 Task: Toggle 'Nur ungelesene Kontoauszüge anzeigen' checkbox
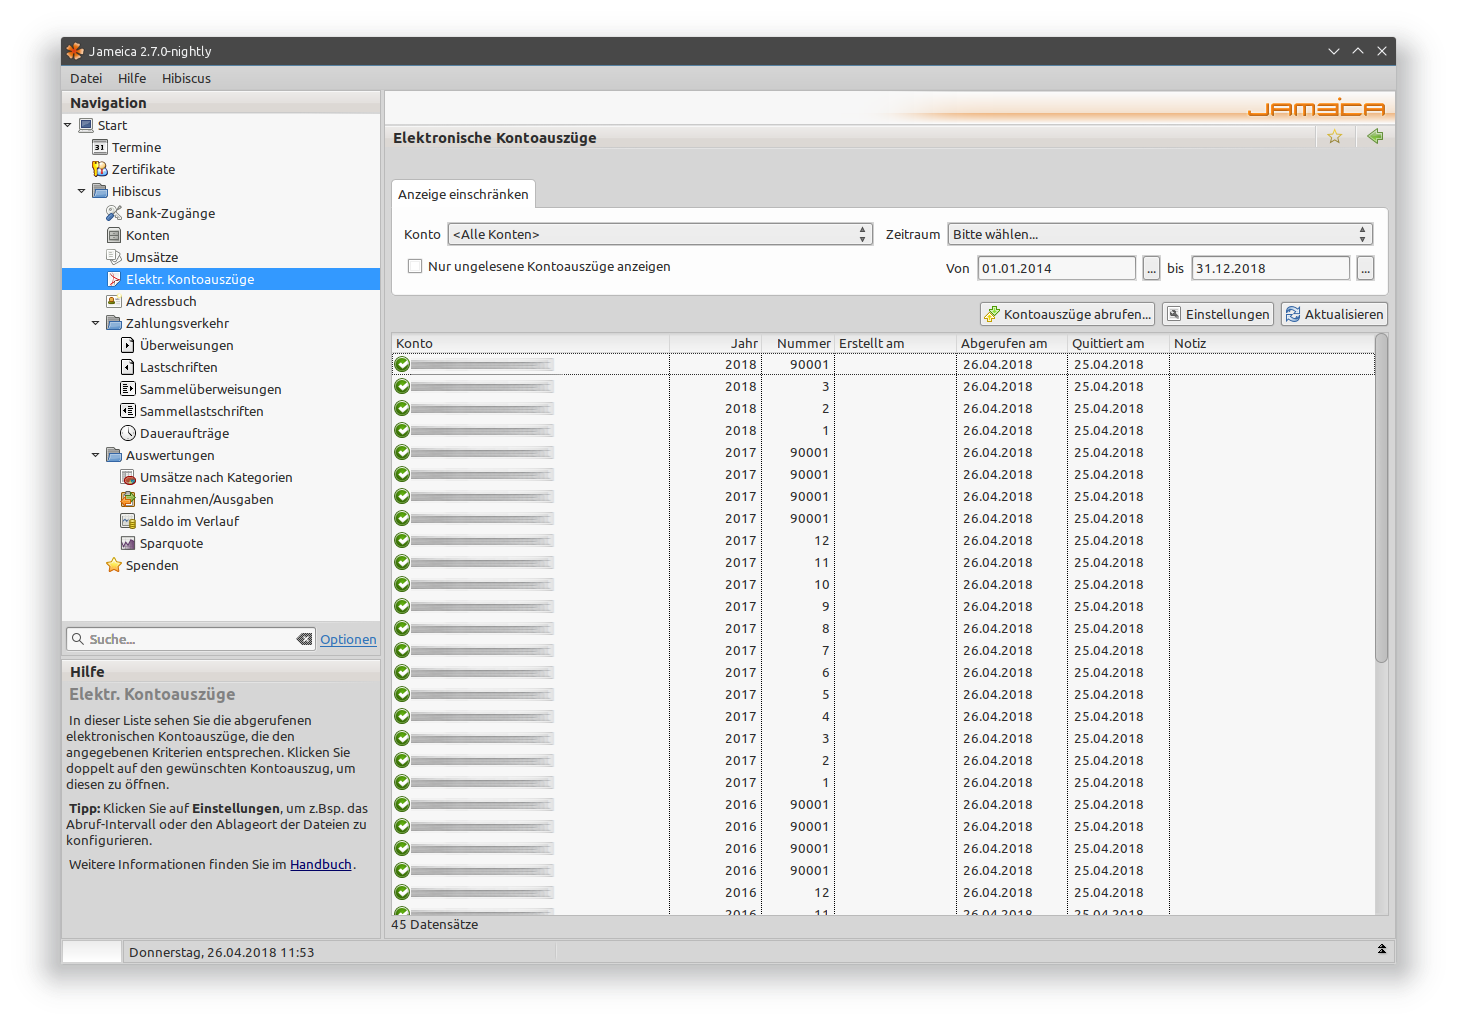[x=415, y=266]
